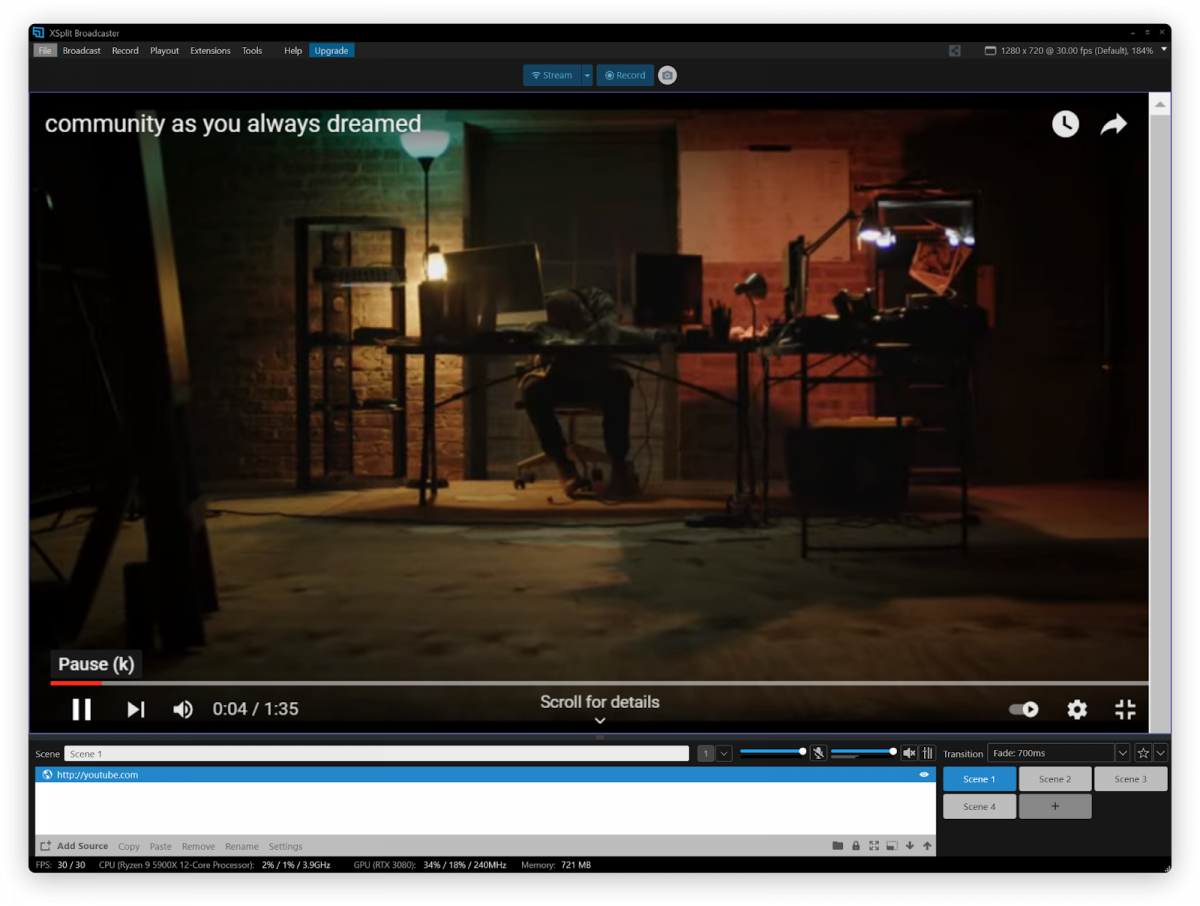This screenshot has height=906, width=1200.
Task: Expand the arrow beside the star icon
Action: click(1161, 753)
